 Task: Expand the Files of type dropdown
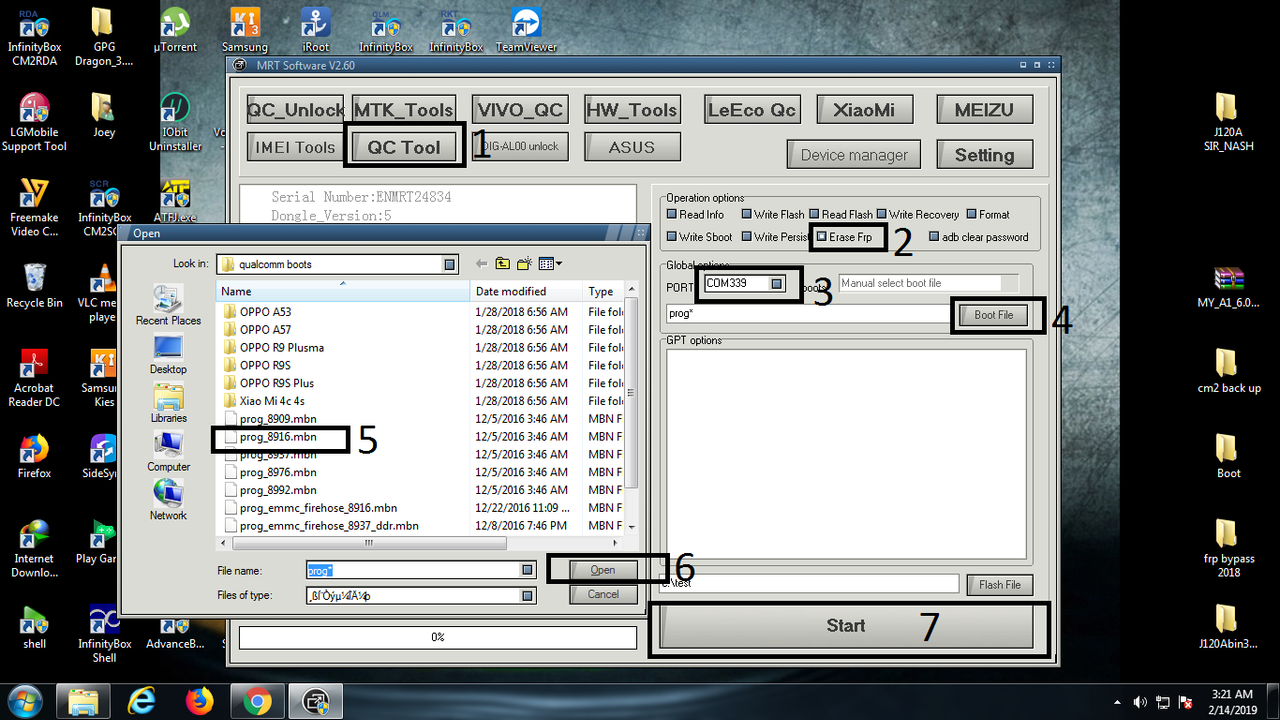pyautogui.click(x=527, y=595)
